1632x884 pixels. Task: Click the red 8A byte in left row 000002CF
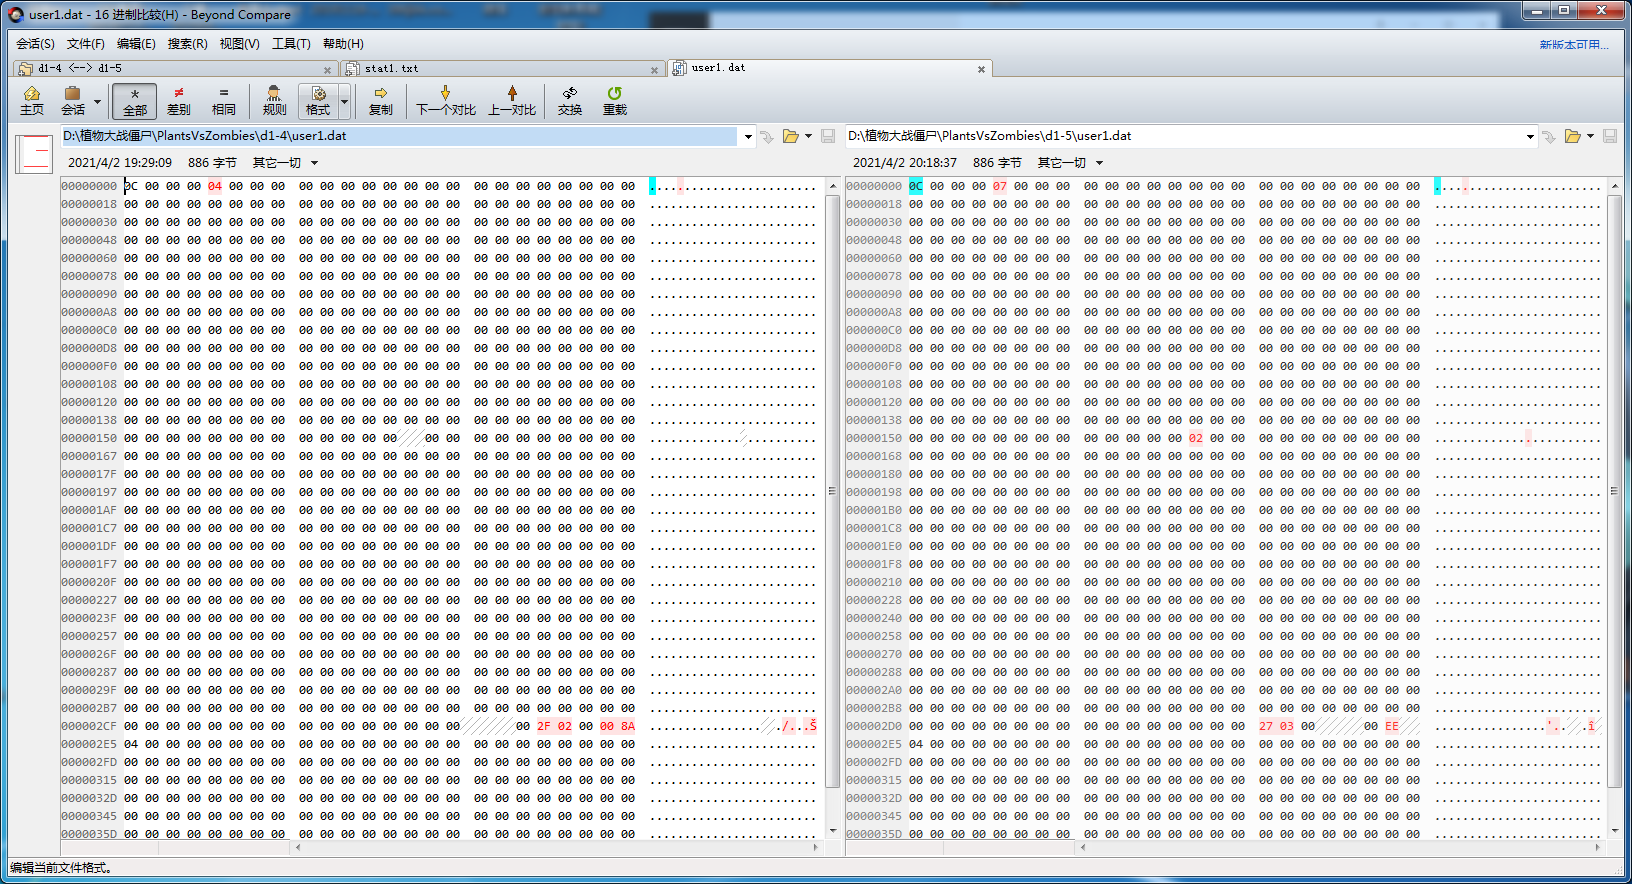click(x=628, y=726)
